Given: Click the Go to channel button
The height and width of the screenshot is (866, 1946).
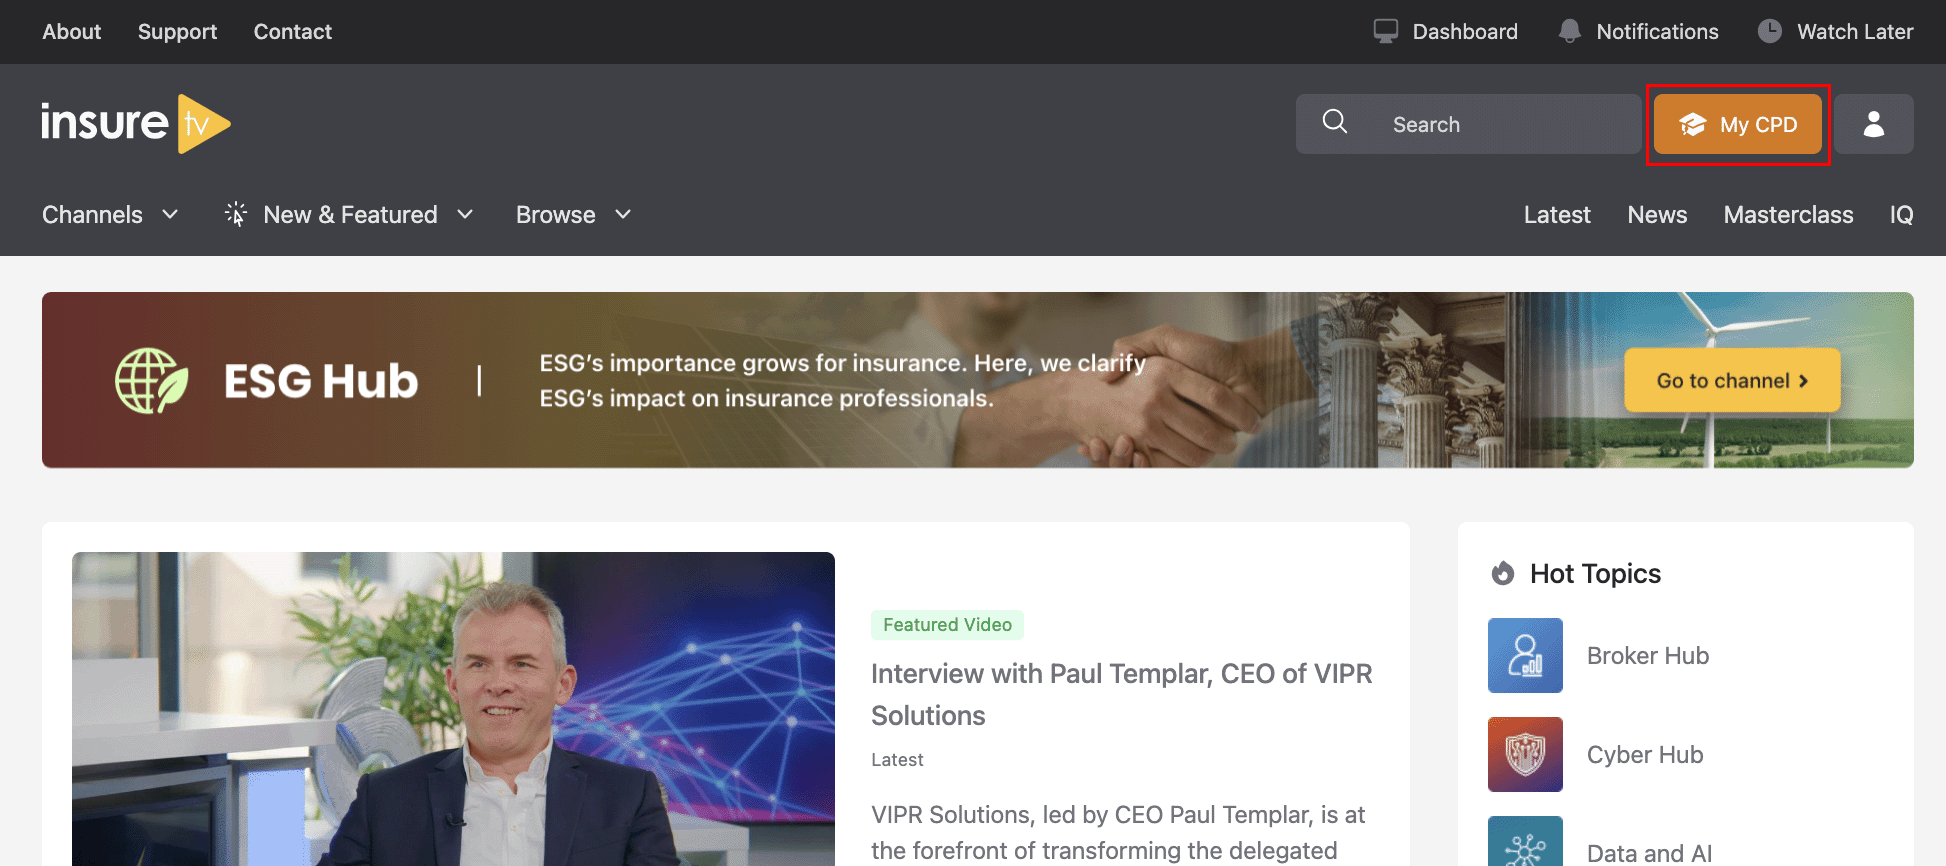Looking at the screenshot, I should (1731, 381).
